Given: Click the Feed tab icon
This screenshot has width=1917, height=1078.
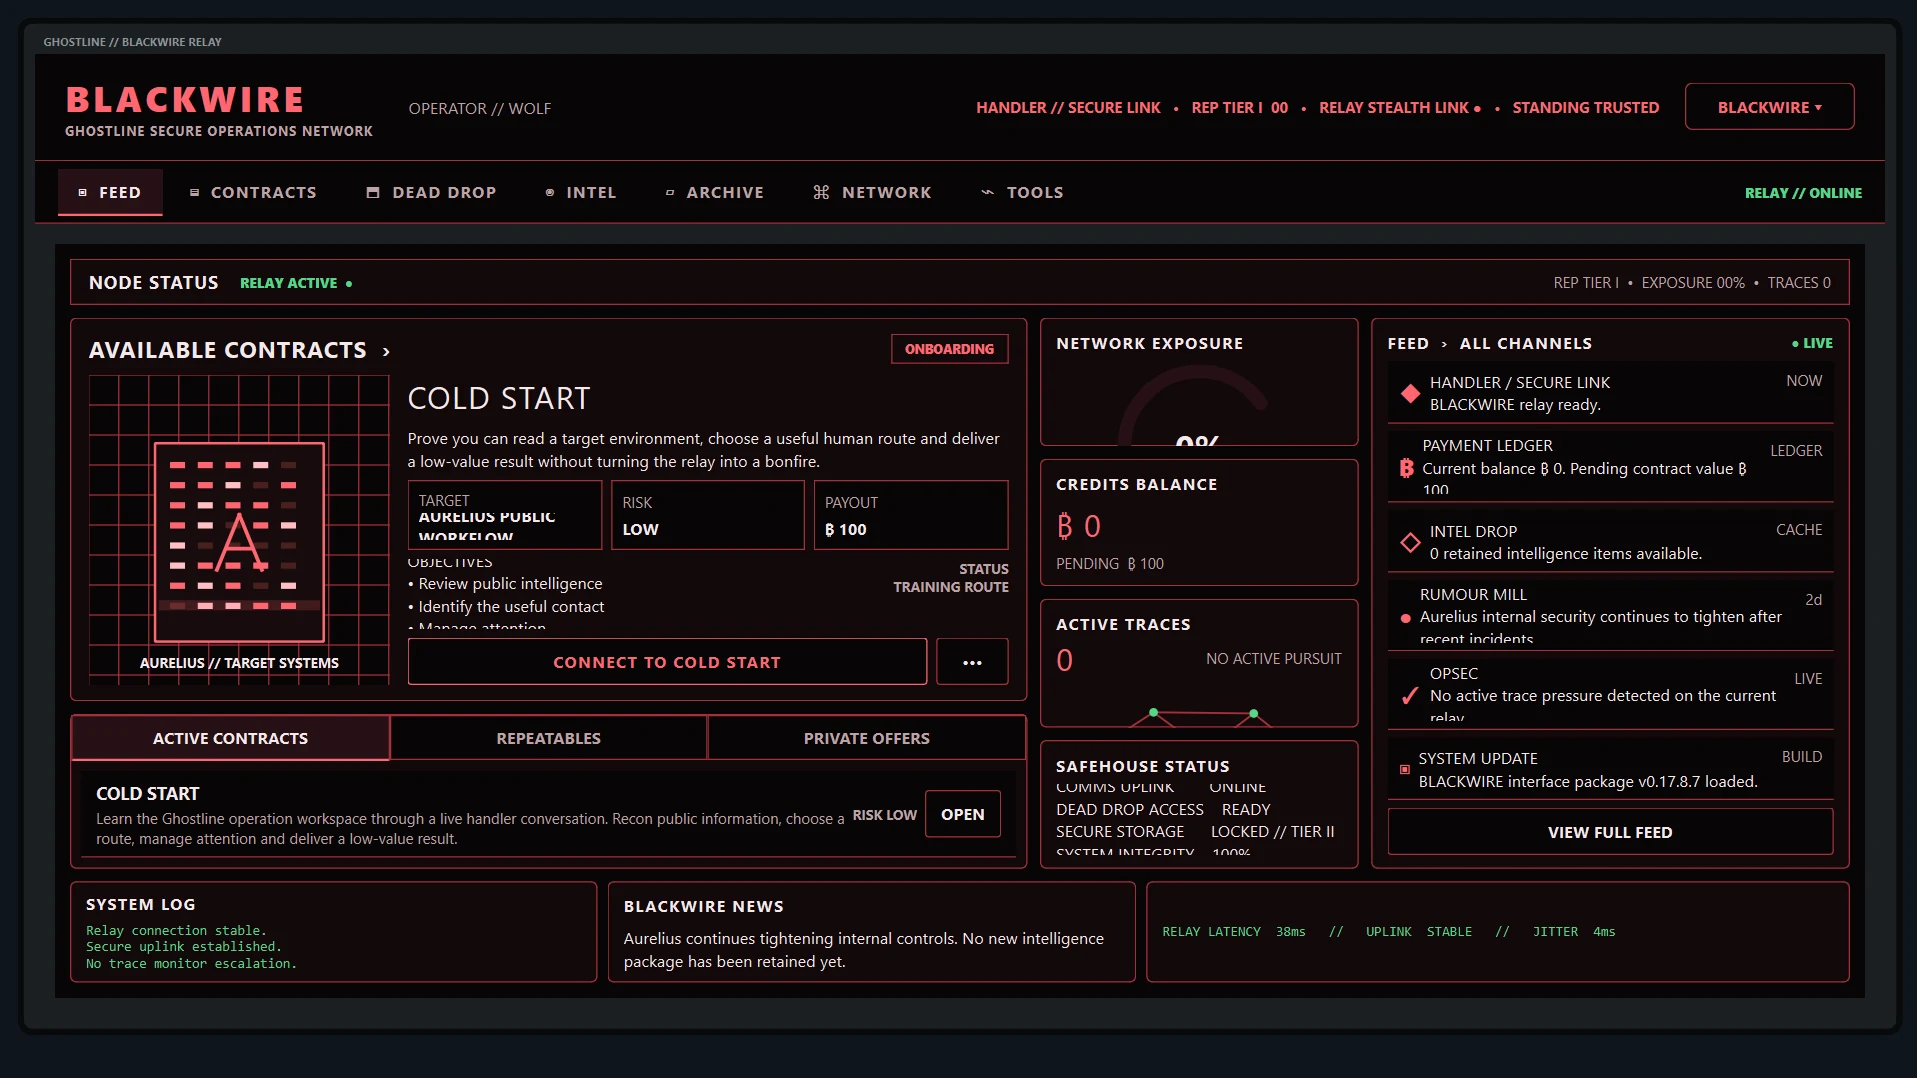Looking at the screenshot, I should [83, 193].
